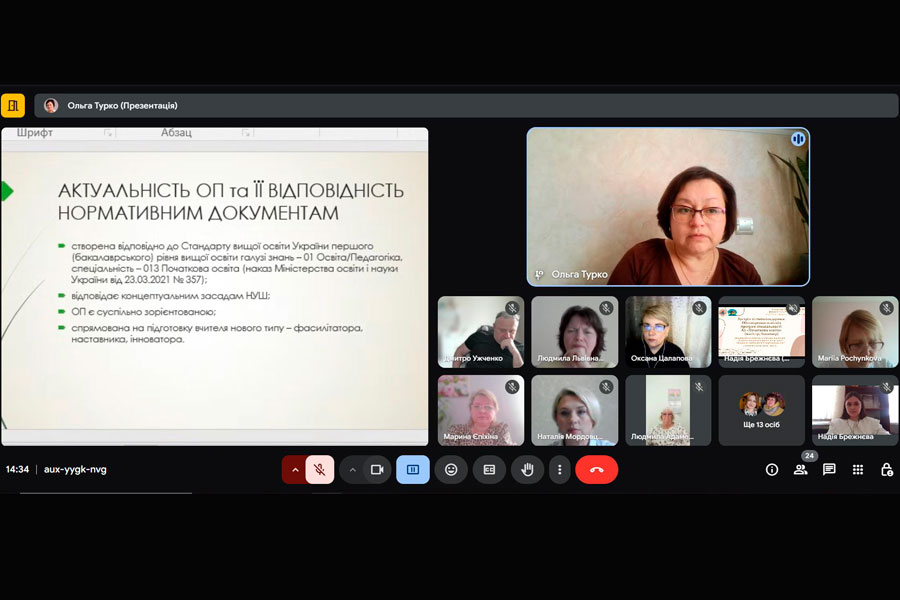900x600 pixels.
Task: Click muted mic icon on Mariia Pochynkova tile
Action: (886, 308)
